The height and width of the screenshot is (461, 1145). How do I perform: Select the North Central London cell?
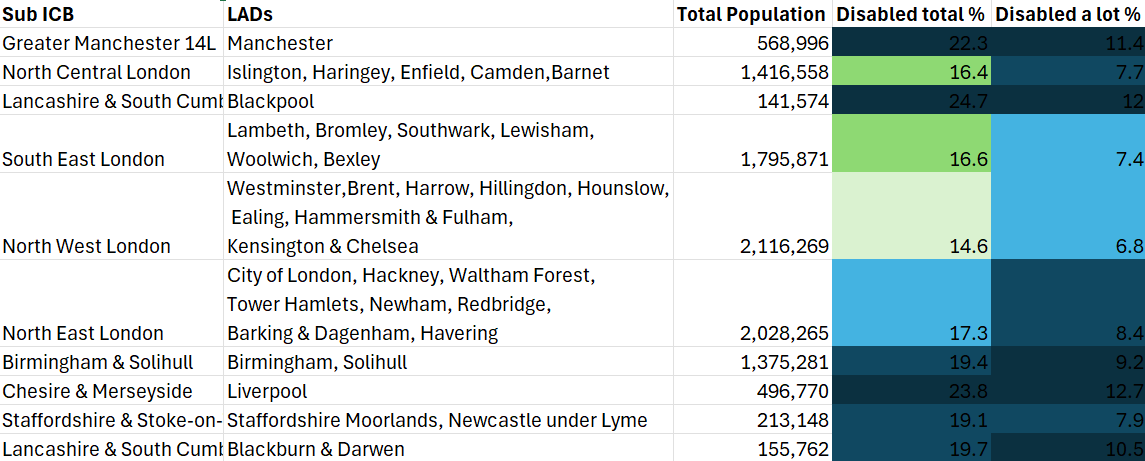tap(112, 72)
